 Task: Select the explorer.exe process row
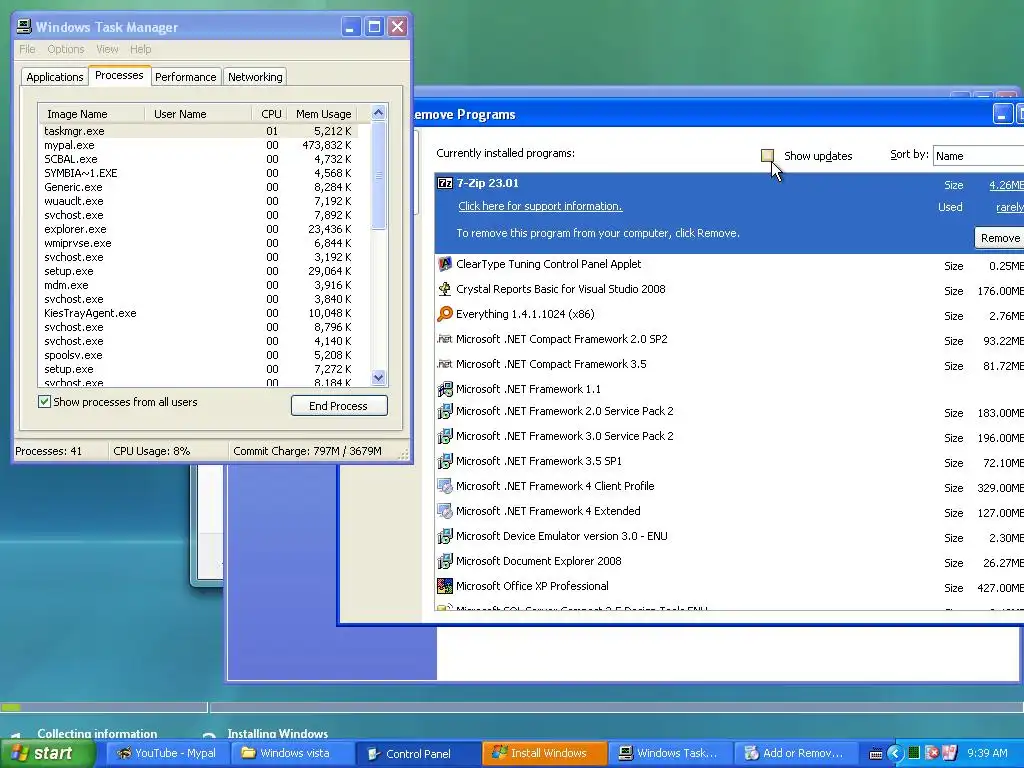click(x=199, y=229)
